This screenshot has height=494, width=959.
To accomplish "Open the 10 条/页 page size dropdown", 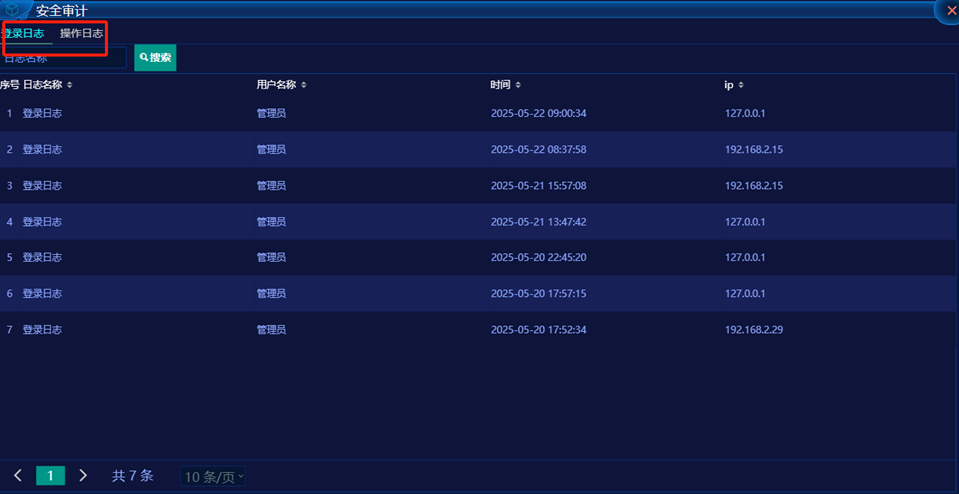I will point(213,477).
